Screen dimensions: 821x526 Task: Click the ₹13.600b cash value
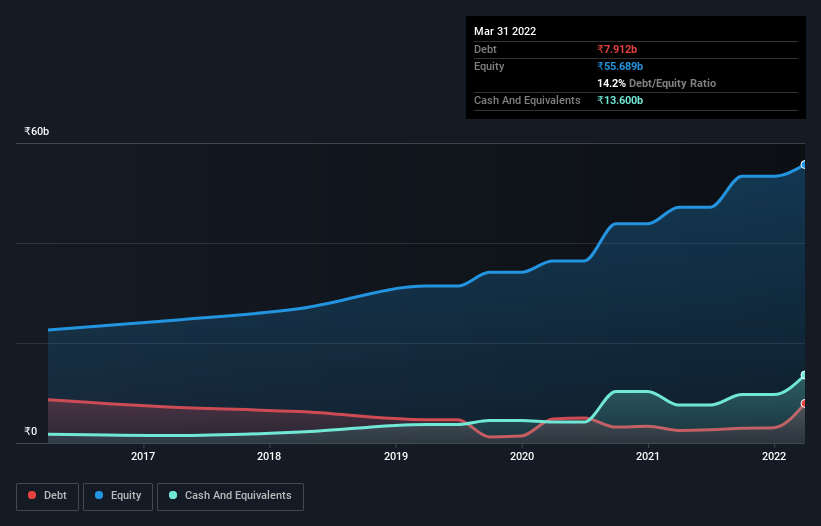pos(620,100)
